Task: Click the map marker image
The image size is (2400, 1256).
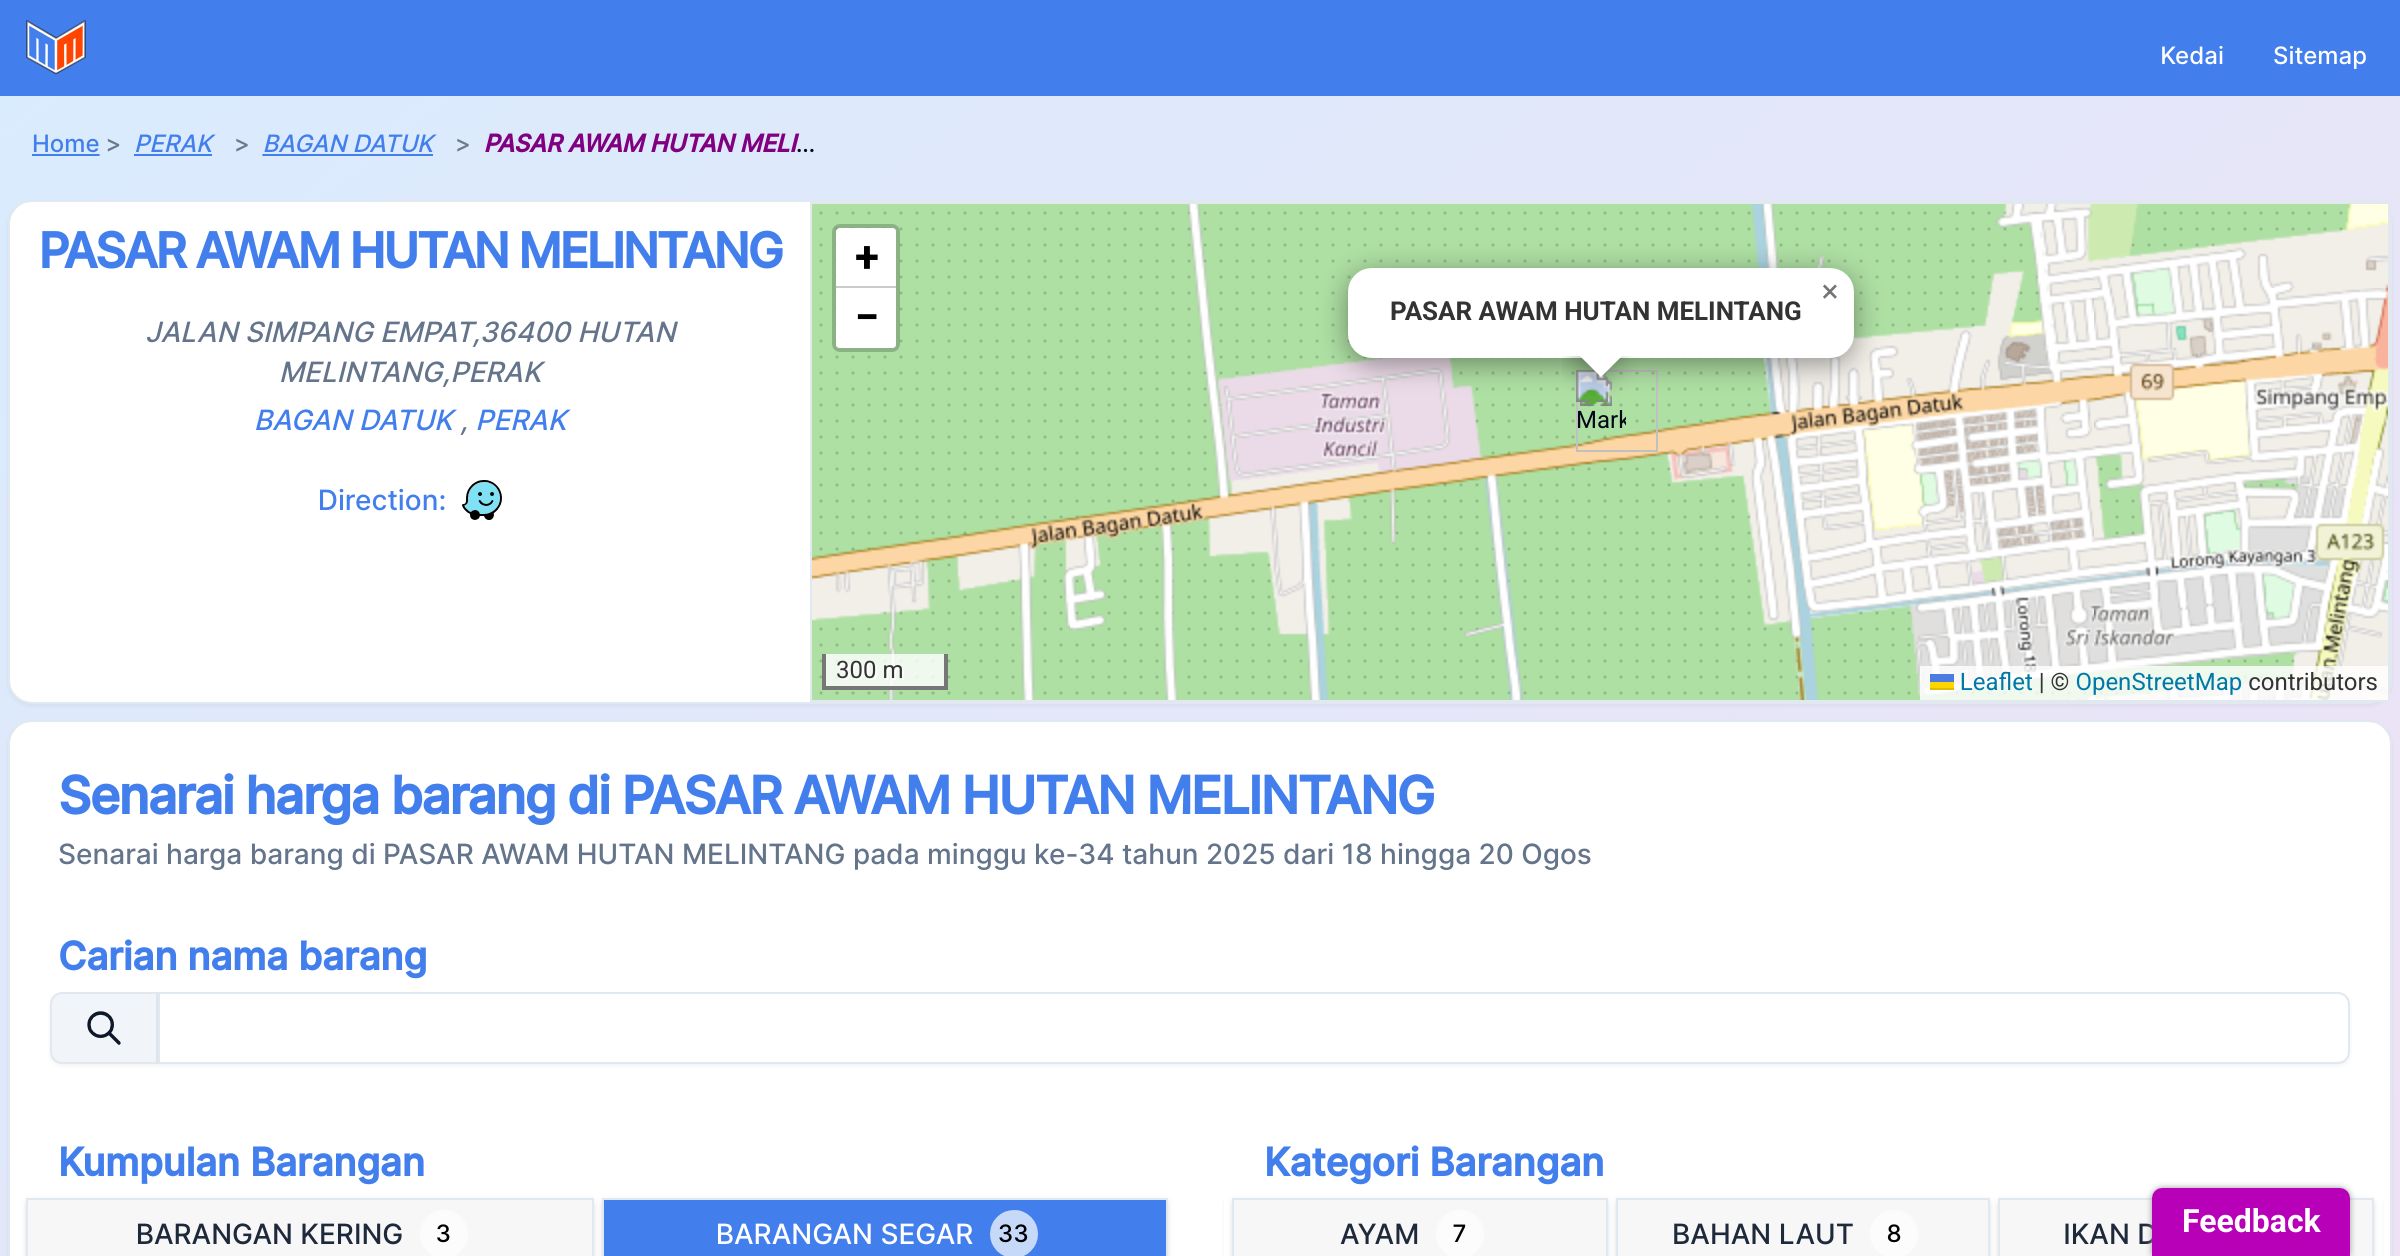Action: point(1594,388)
